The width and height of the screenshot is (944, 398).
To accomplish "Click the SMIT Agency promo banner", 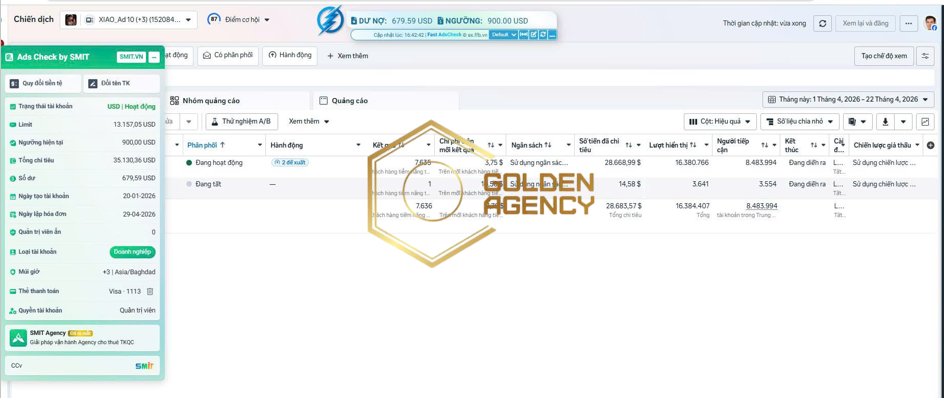I will [x=83, y=338].
